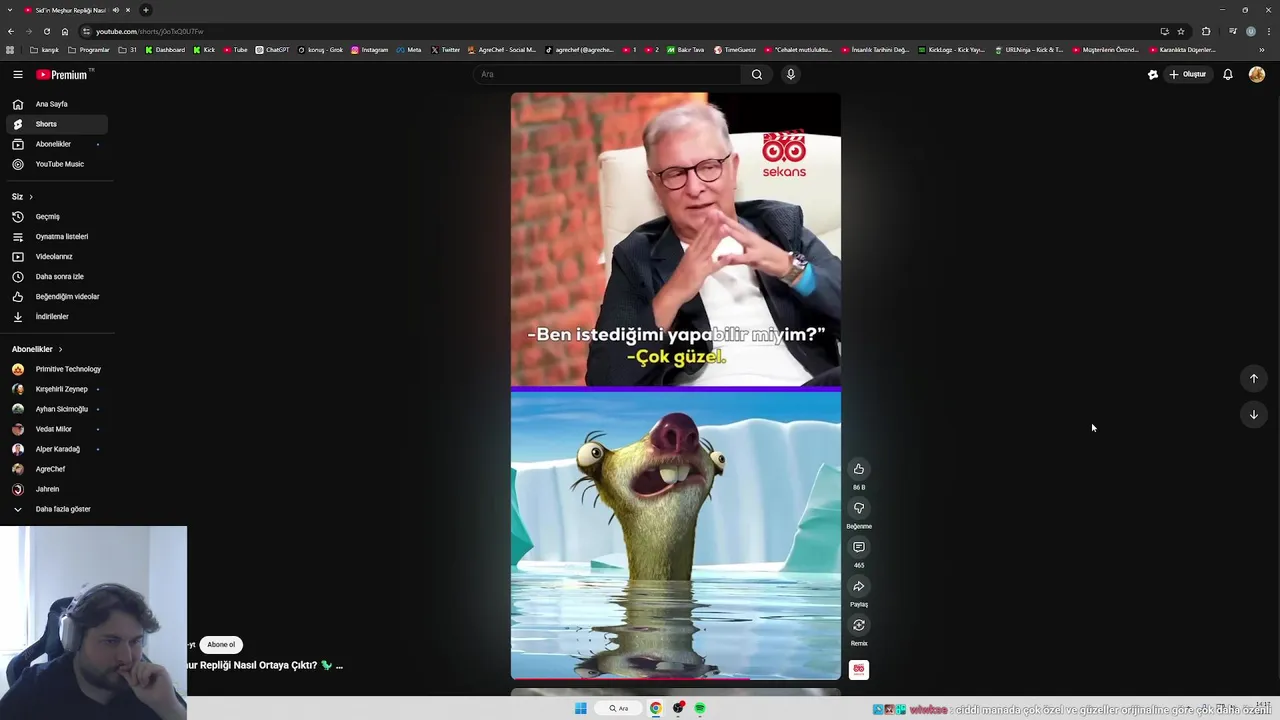Open Videolarınız in sidebar
Image resolution: width=1280 pixels, height=720 pixels.
pyautogui.click(x=56, y=256)
